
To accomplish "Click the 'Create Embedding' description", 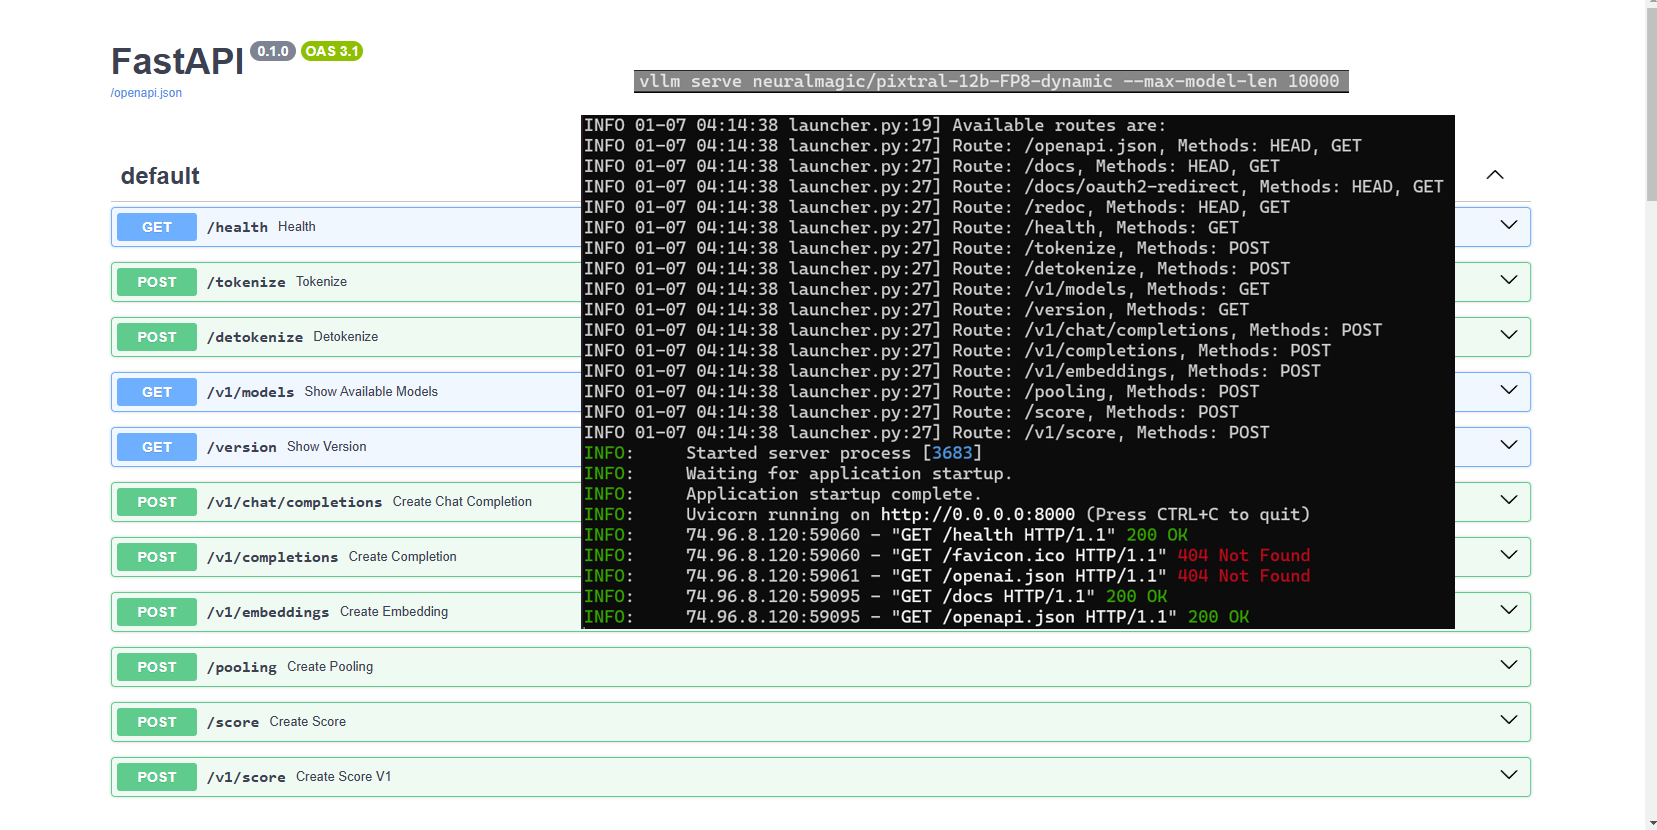I will 394,611.
